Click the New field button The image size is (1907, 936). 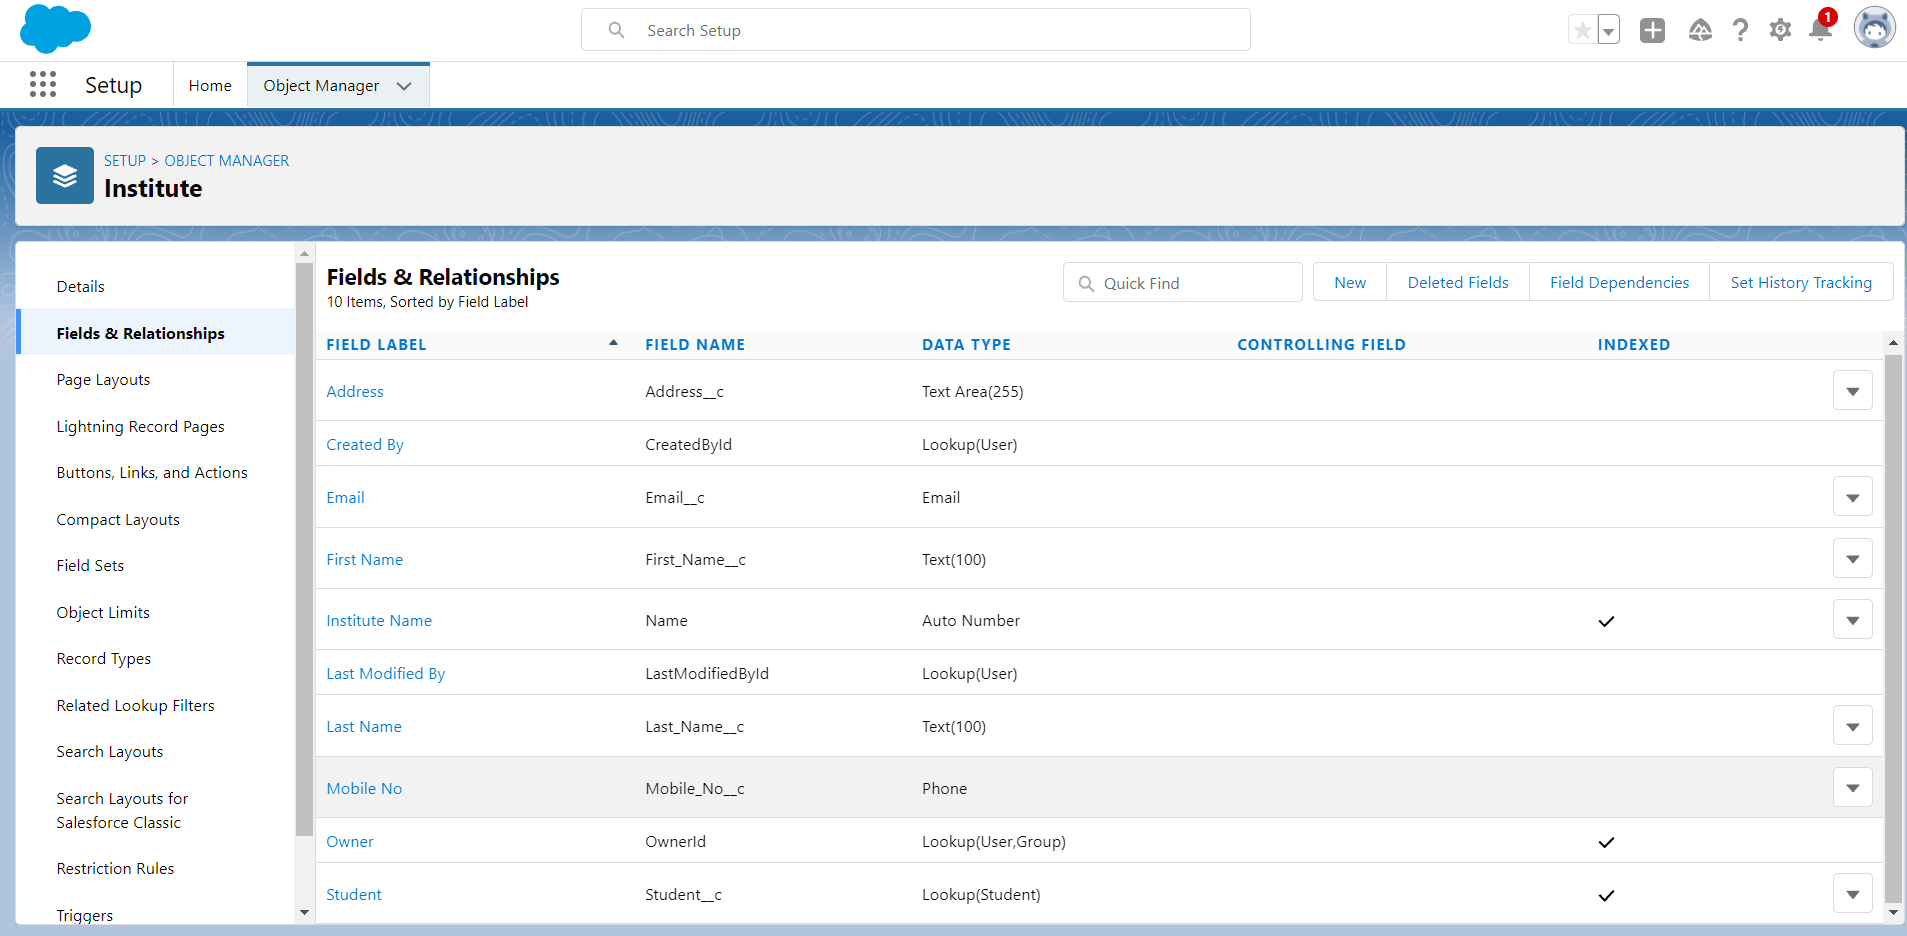point(1349,283)
